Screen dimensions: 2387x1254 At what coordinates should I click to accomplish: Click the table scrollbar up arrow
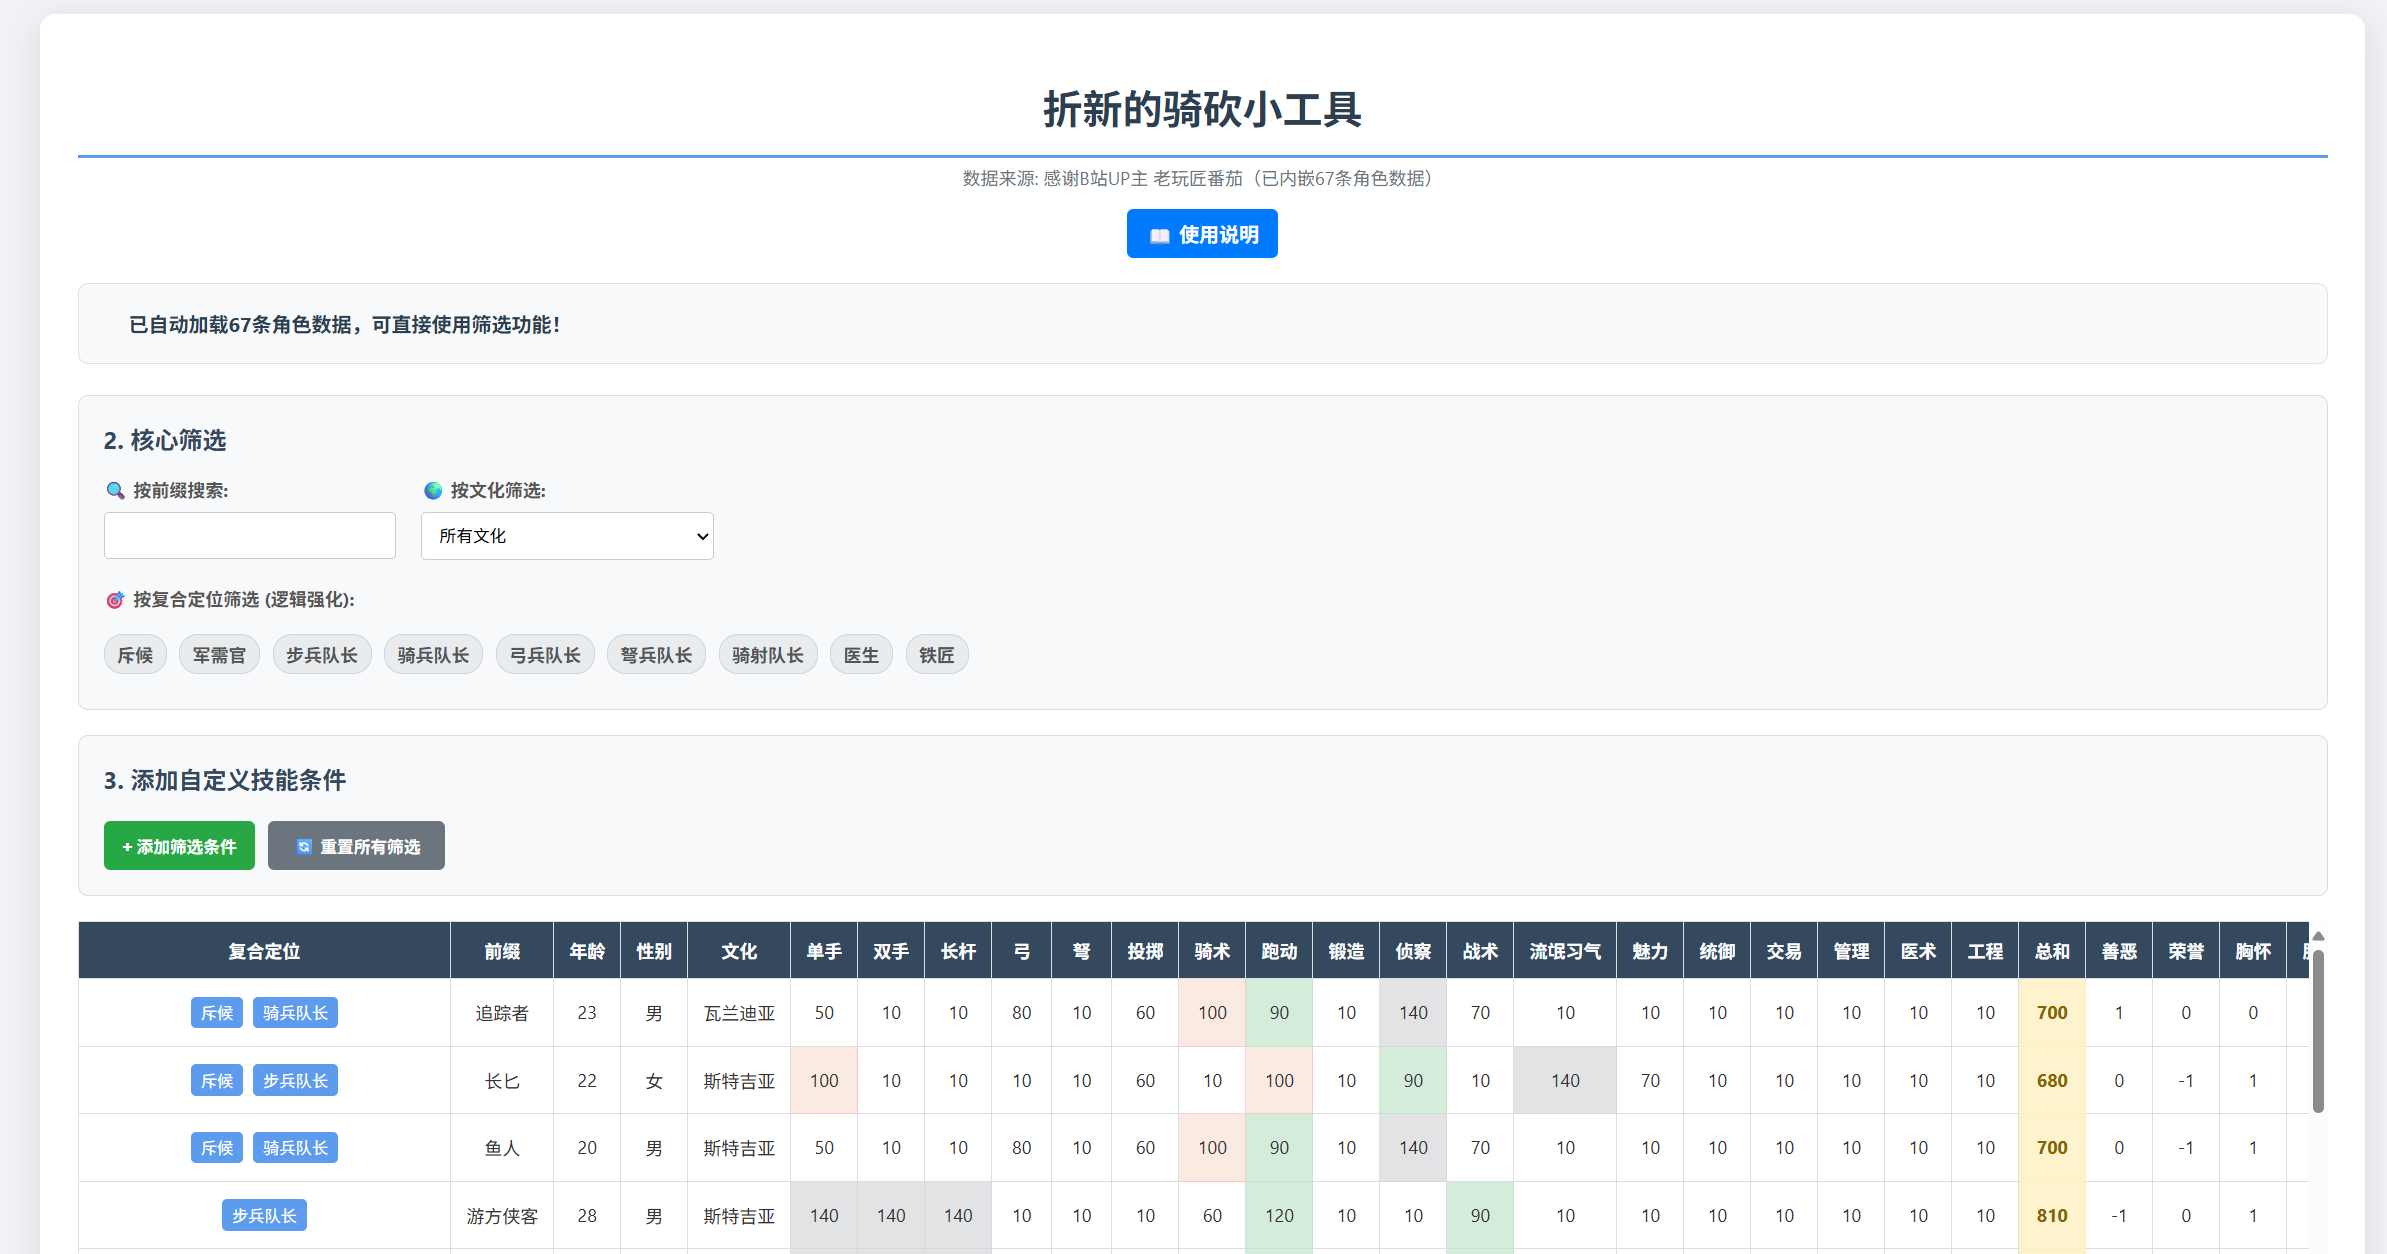[2318, 936]
